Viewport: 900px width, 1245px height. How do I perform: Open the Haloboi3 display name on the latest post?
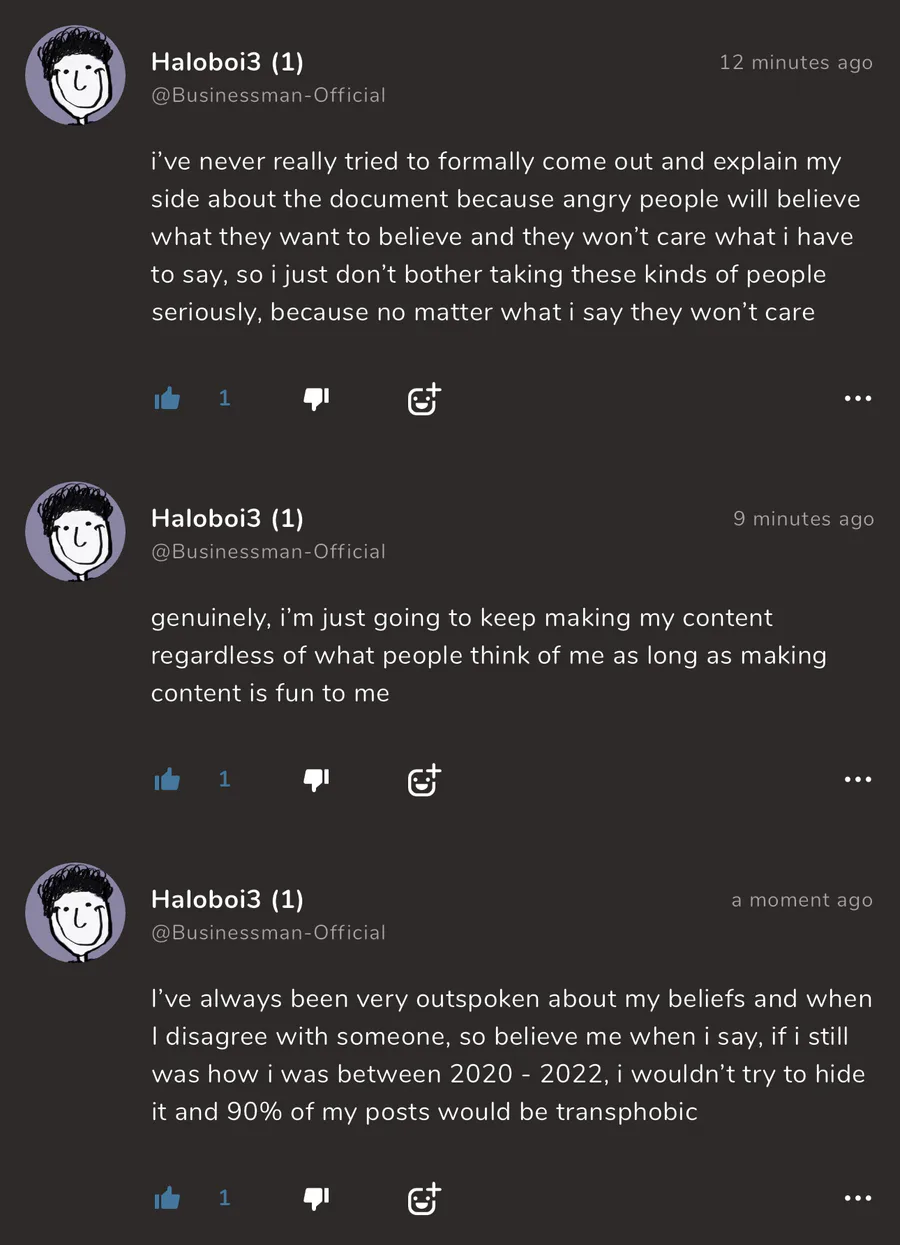(x=227, y=899)
